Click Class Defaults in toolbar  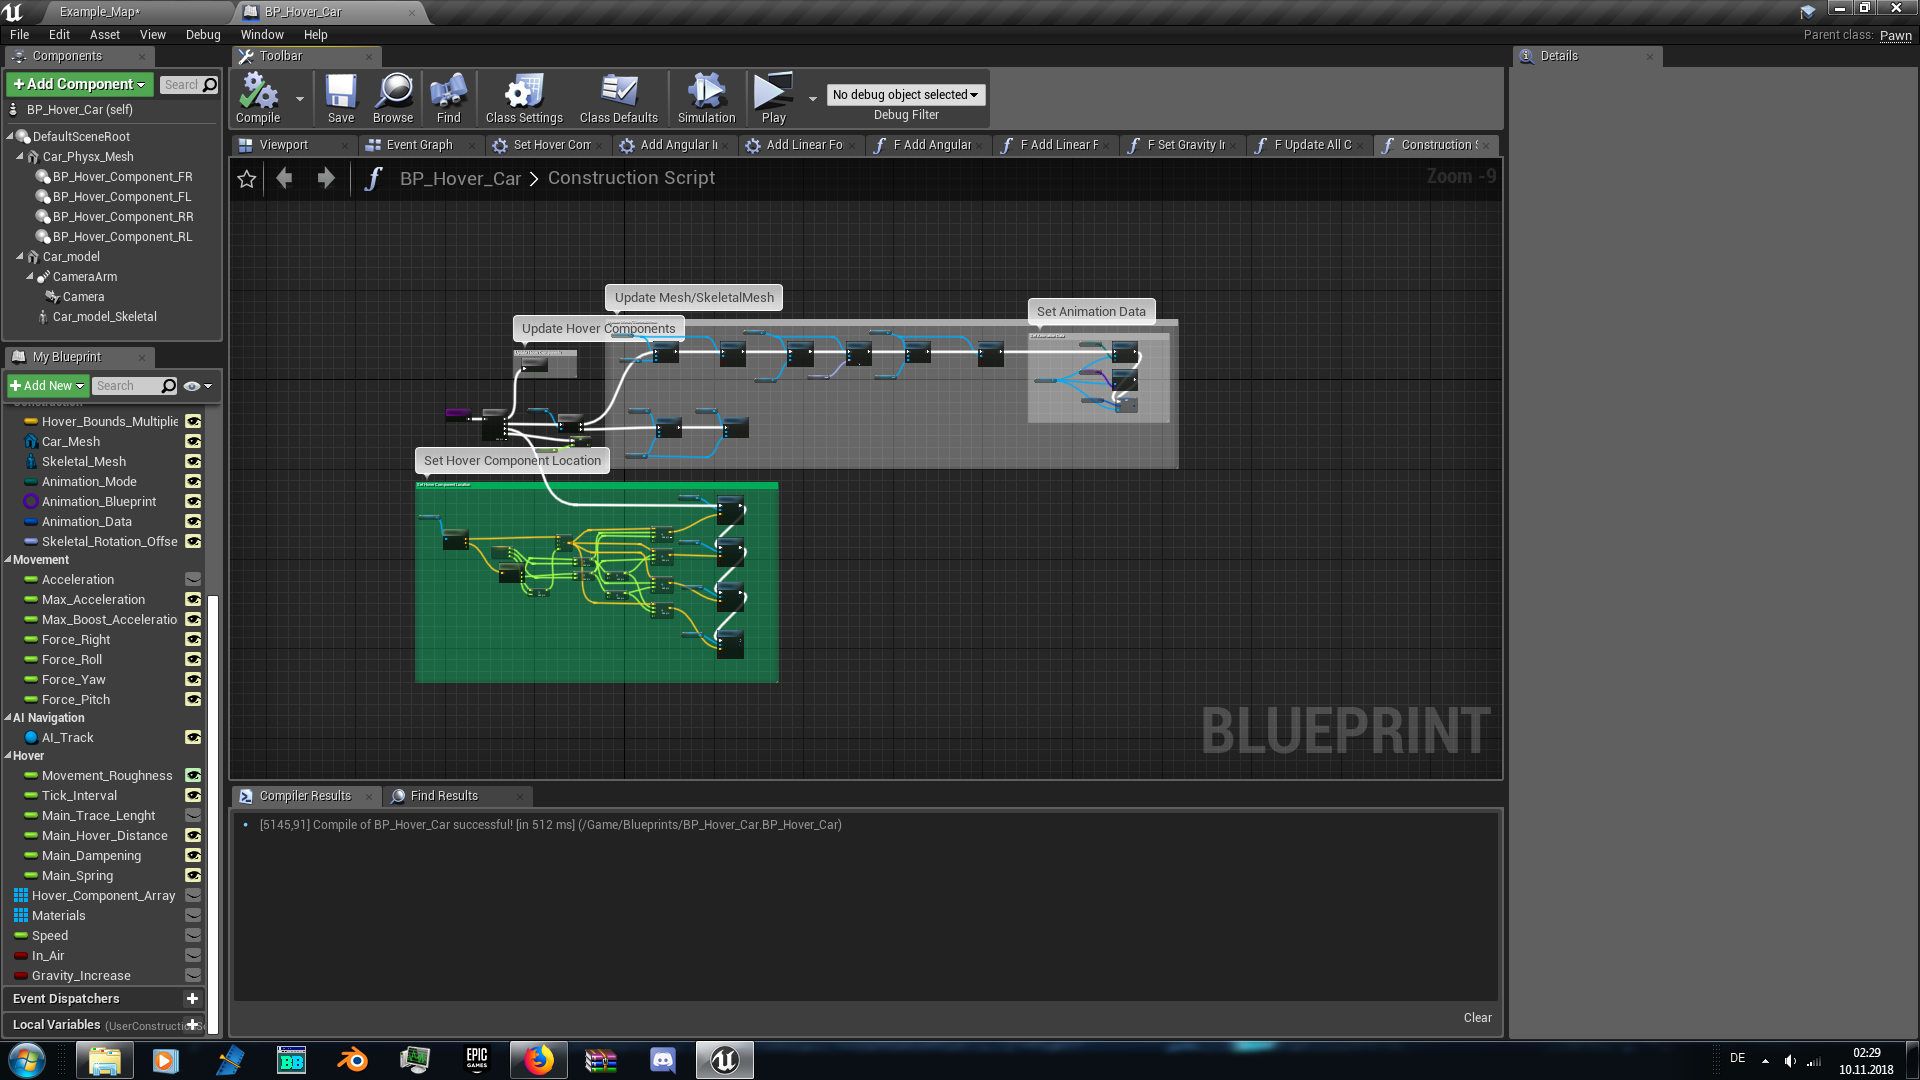pyautogui.click(x=618, y=99)
